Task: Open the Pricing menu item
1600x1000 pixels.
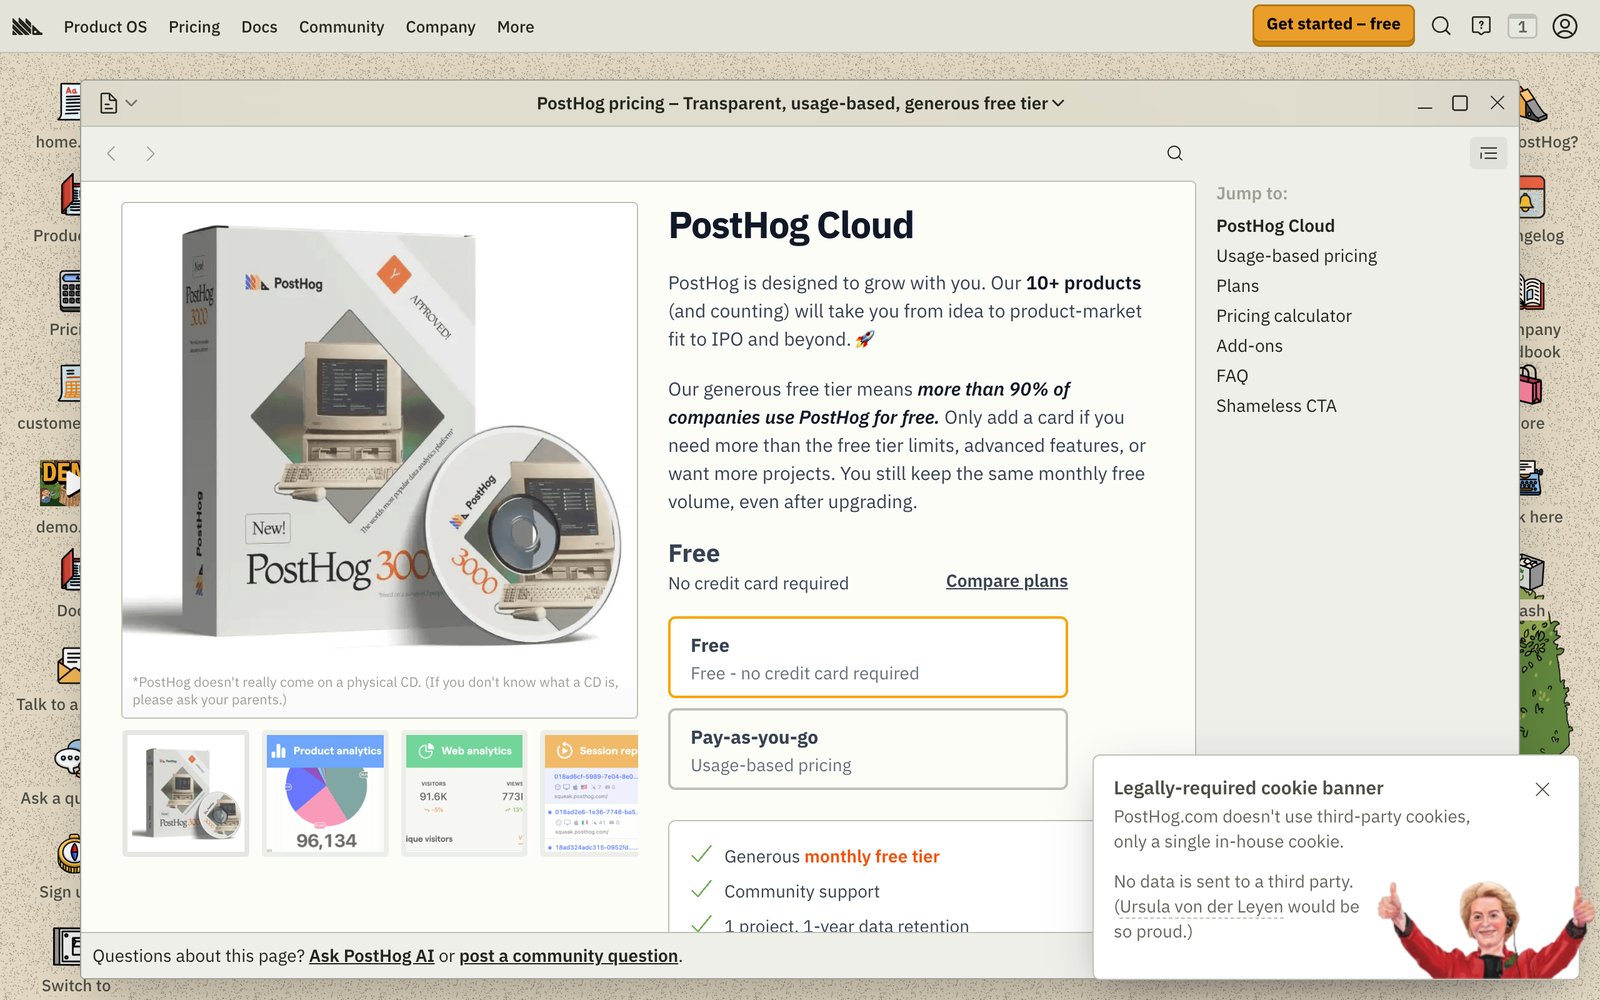Action: click(194, 27)
